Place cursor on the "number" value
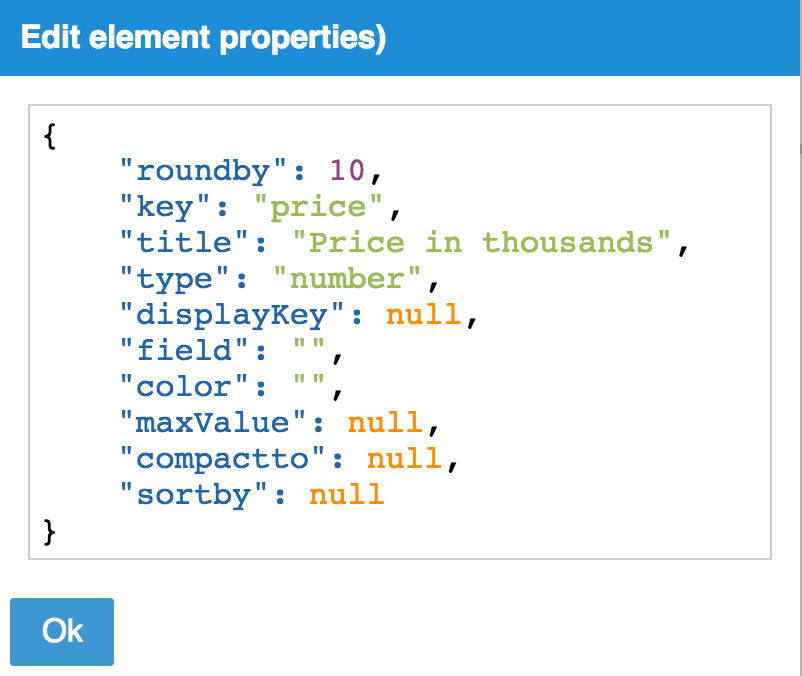 pyautogui.click(x=348, y=279)
